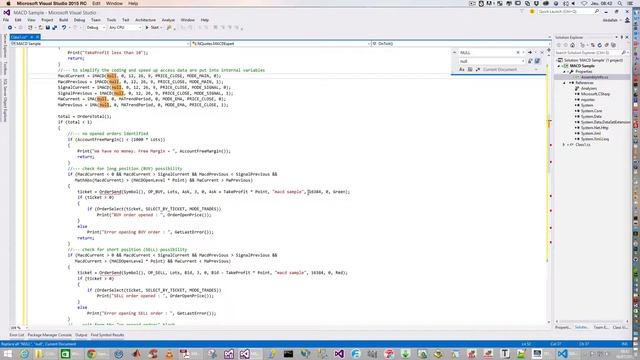Click the Solution Explorer Refresh icon
This screenshot has height=360, width=640.
[600, 45]
